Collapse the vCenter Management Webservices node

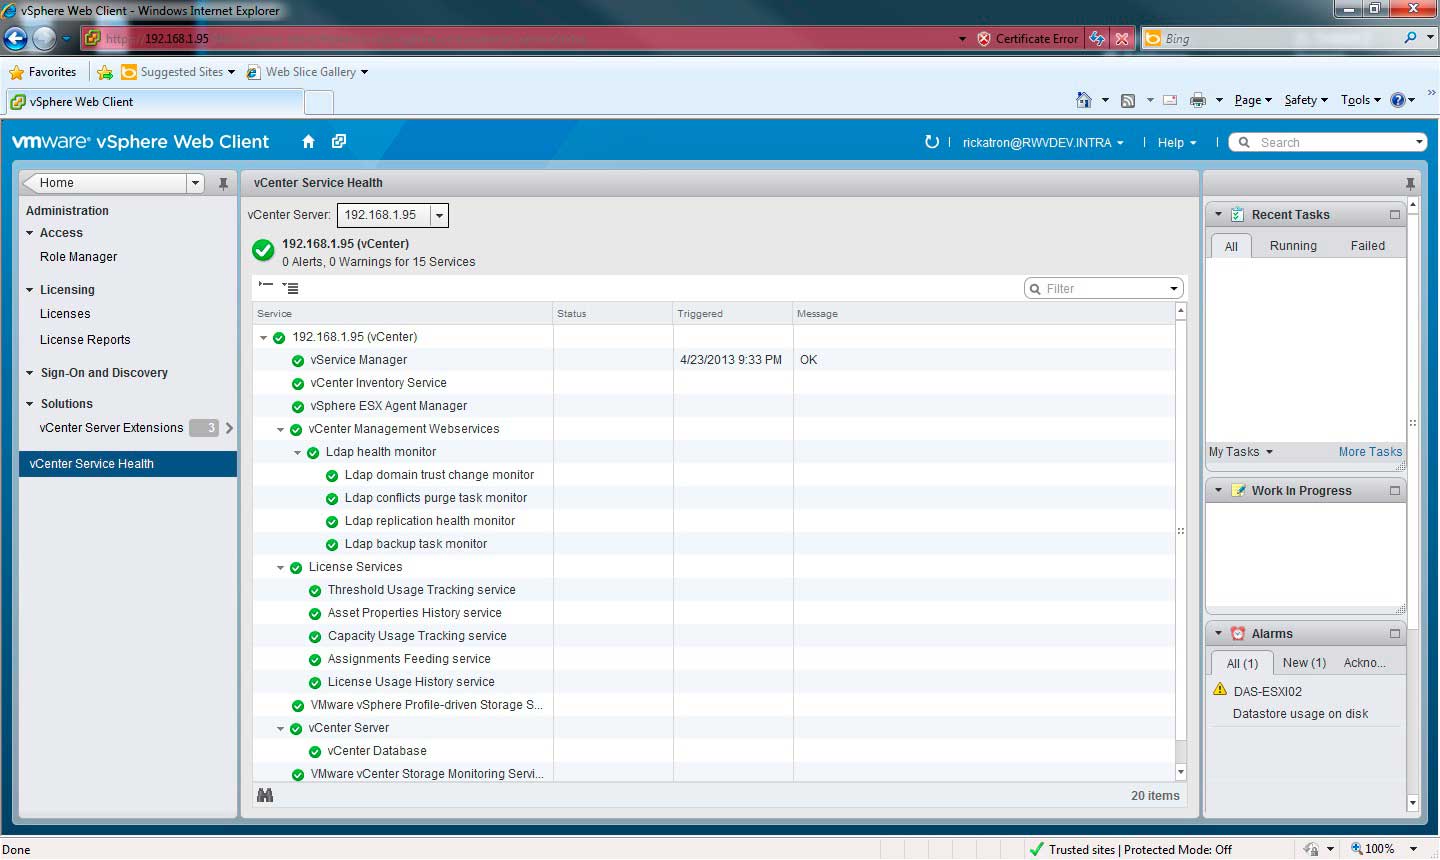[x=281, y=429]
